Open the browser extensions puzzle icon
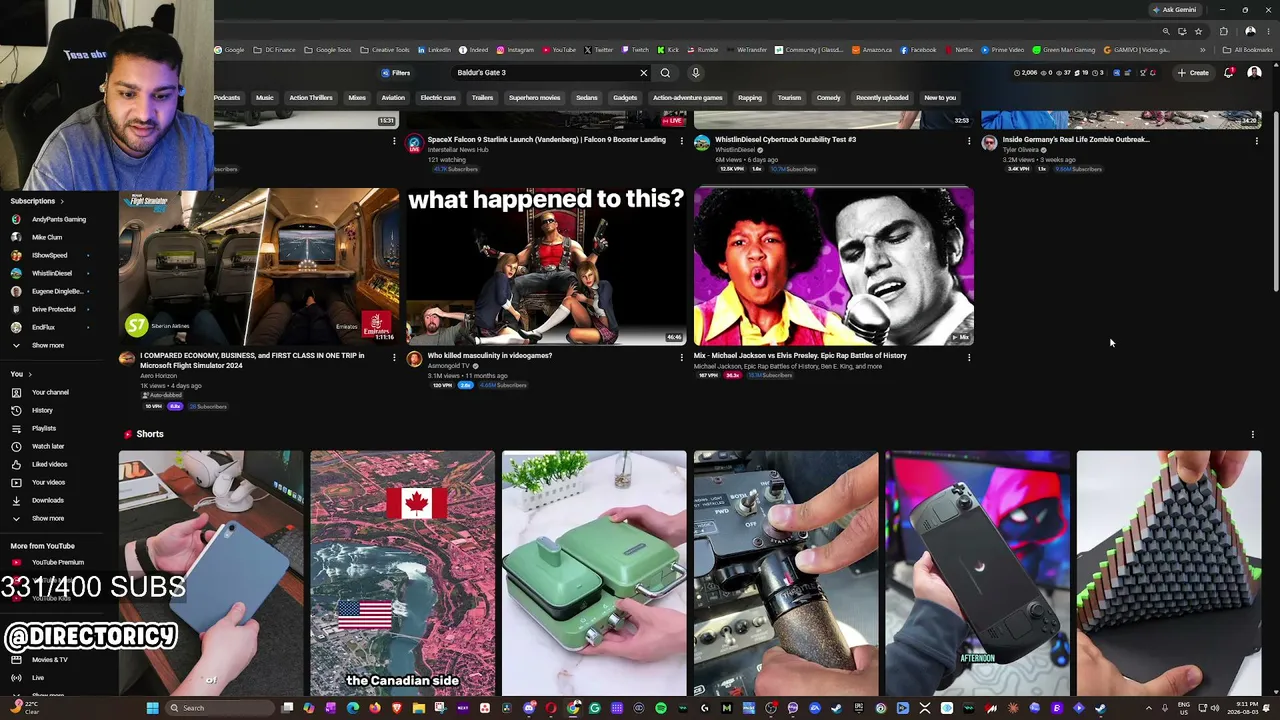The width and height of the screenshot is (1280, 720). click(1224, 31)
